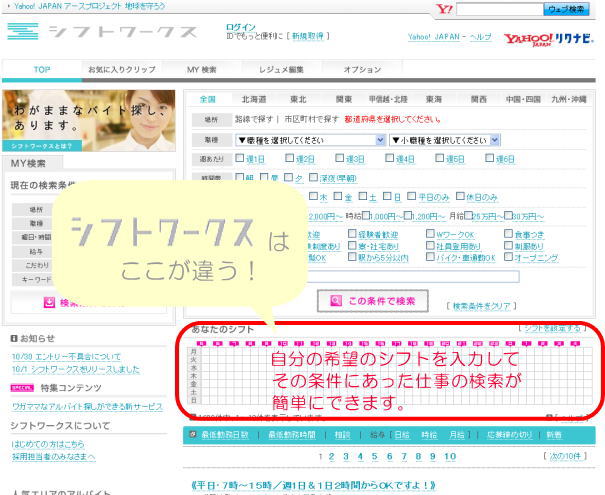Screen dimensions: 605x495
Task: Click the ヘルプ link in header
Action: [480, 37]
